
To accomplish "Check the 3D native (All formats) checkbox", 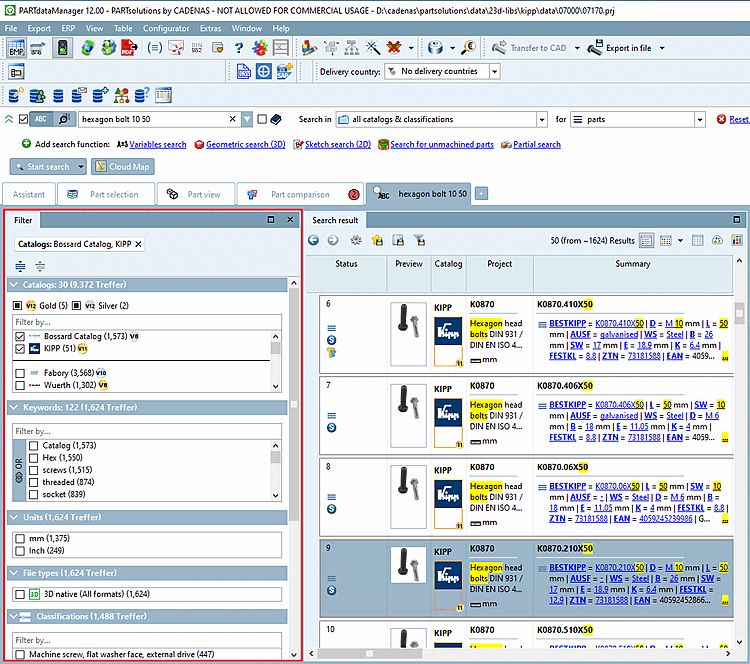I will click(x=20, y=594).
